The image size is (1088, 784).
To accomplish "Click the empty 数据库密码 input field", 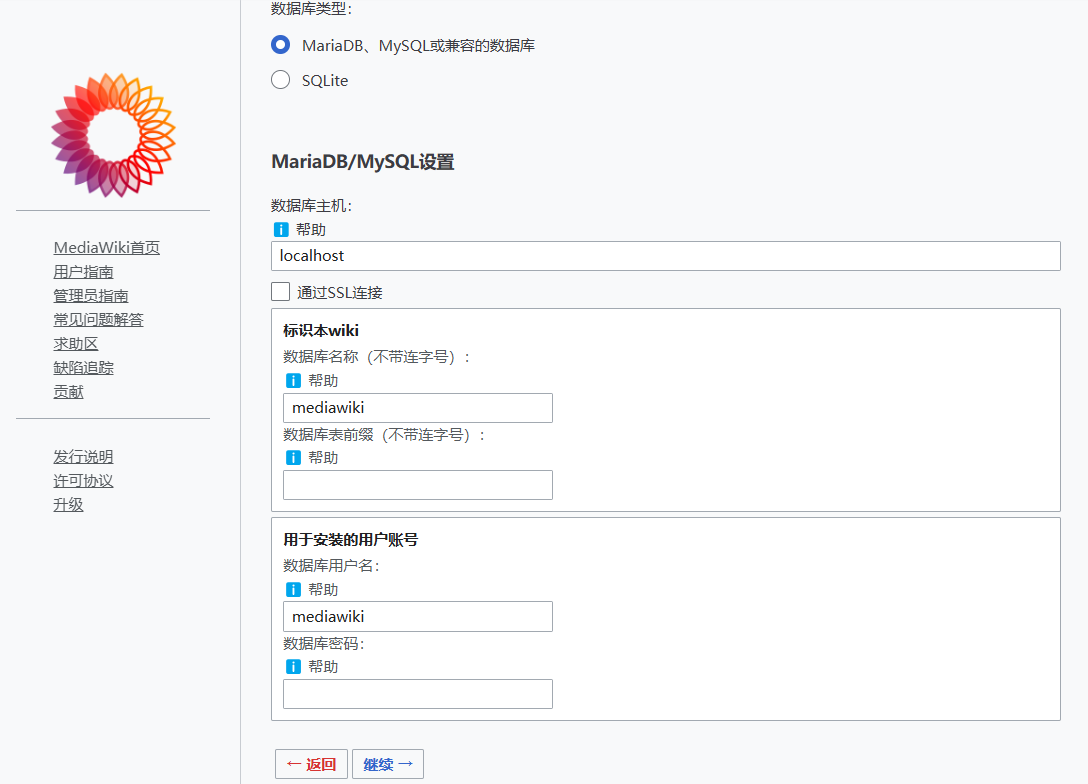I will click(x=417, y=693).
